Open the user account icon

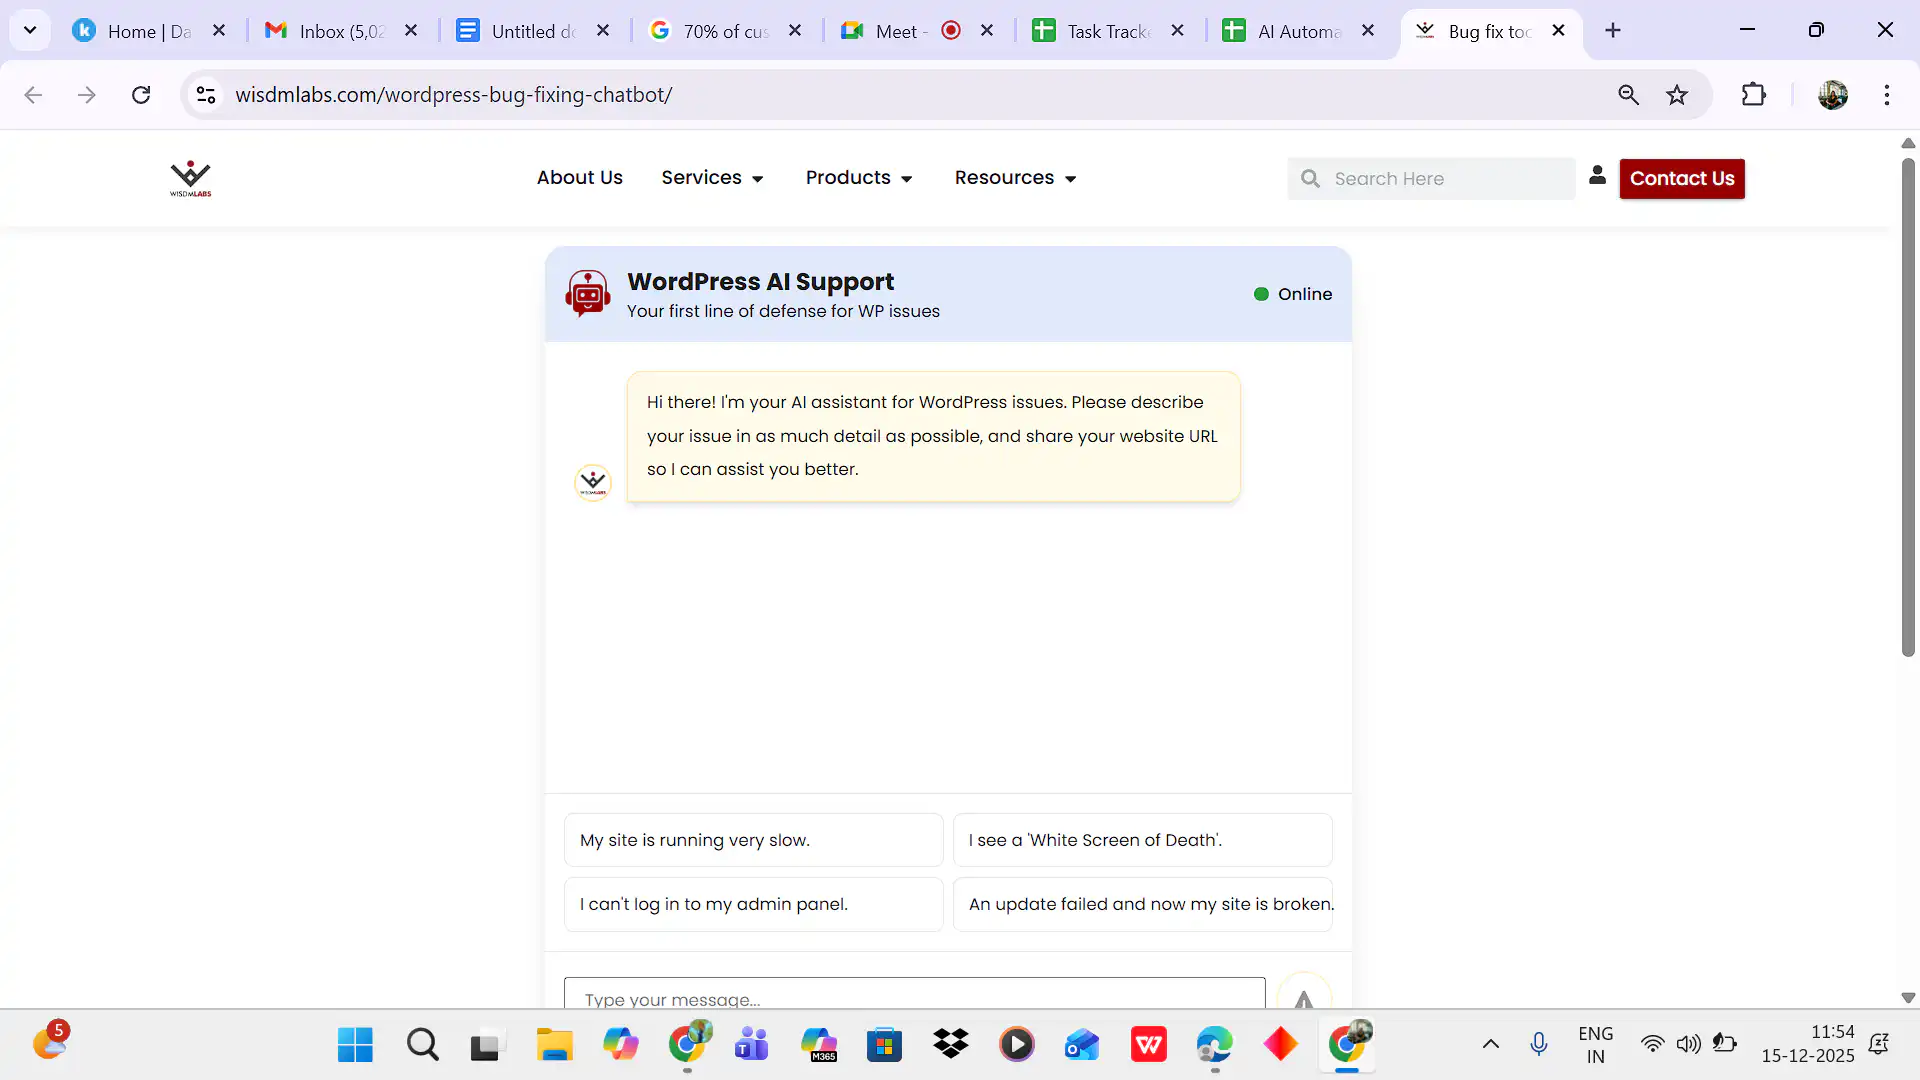pyautogui.click(x=1597, y=175)
